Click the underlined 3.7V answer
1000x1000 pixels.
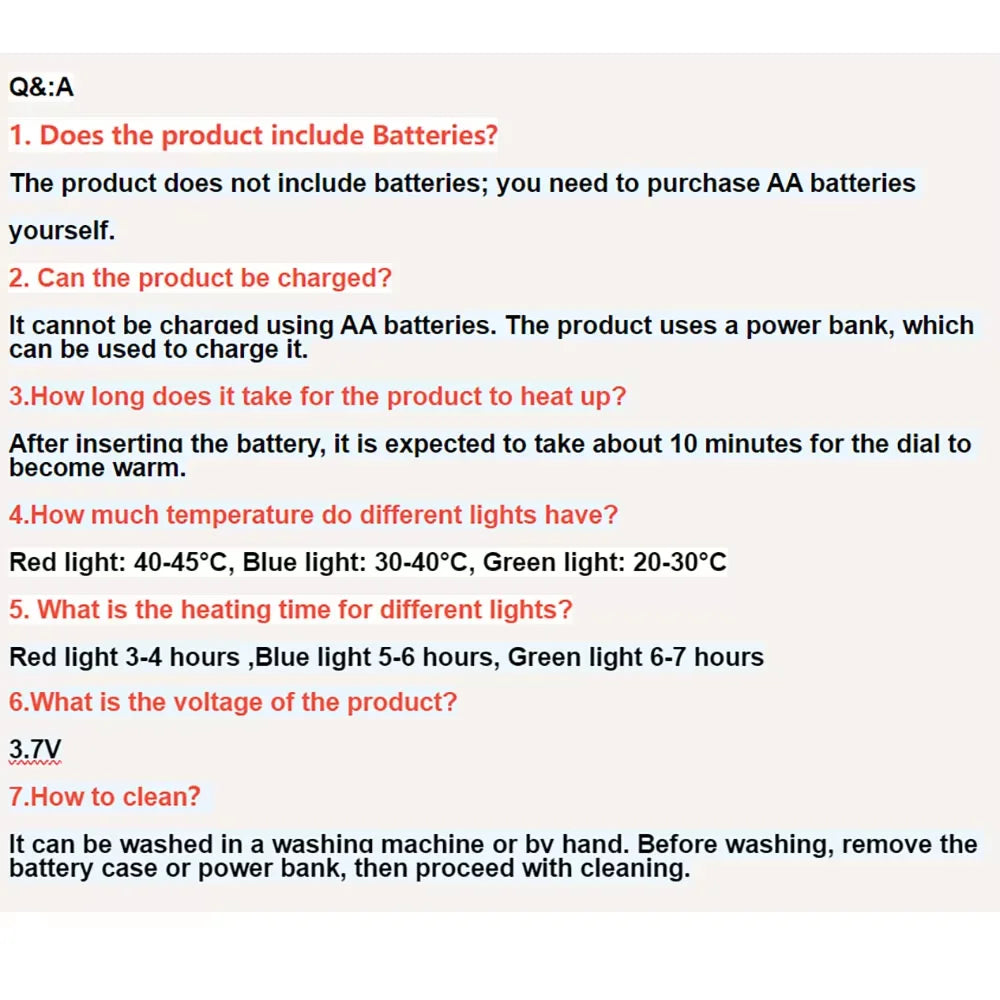[x=35, y=749]
